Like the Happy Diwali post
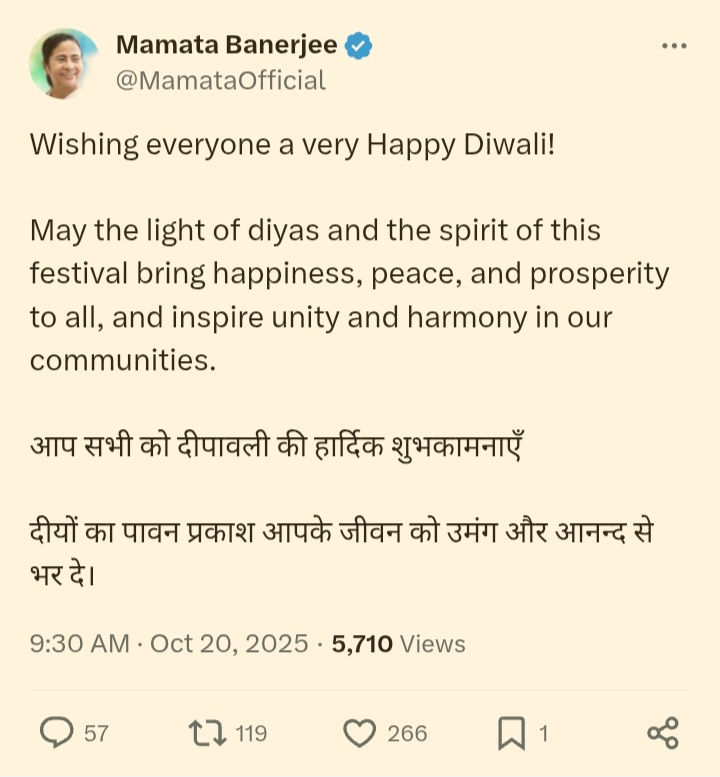Image resolution: width=720 pixels, height=777 pixels. [x=359, y=733]
